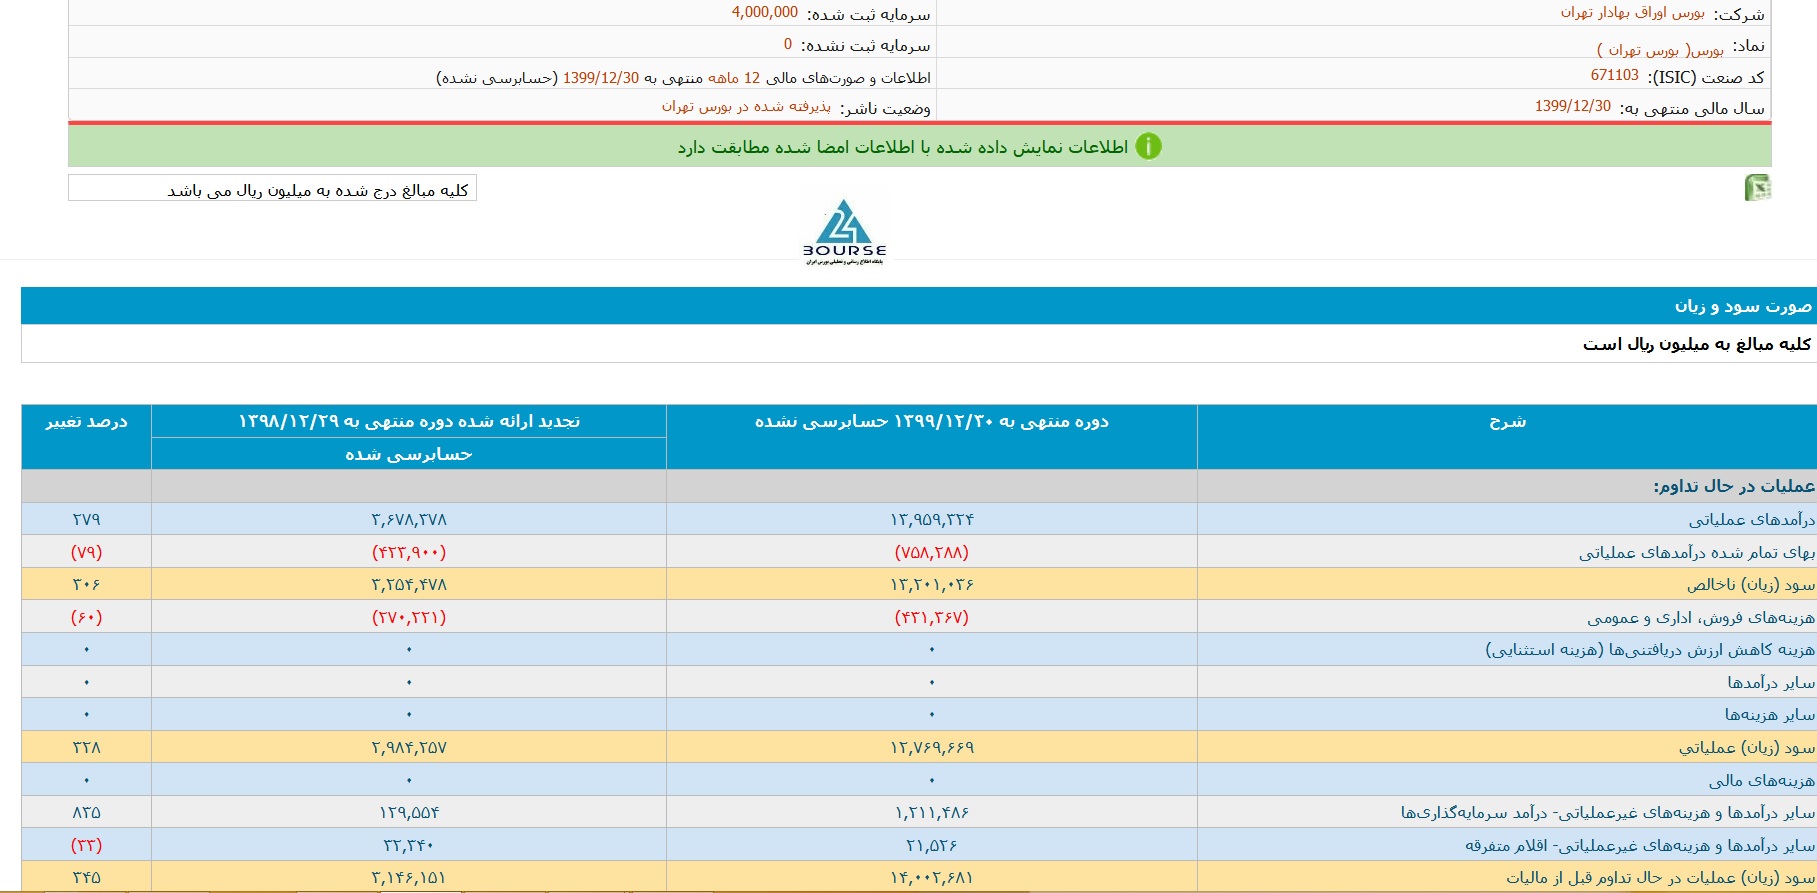Viewport: 1817px width, 893px height.
Task: Click the green banner message about signed information
Action: (x=903, y=147)
